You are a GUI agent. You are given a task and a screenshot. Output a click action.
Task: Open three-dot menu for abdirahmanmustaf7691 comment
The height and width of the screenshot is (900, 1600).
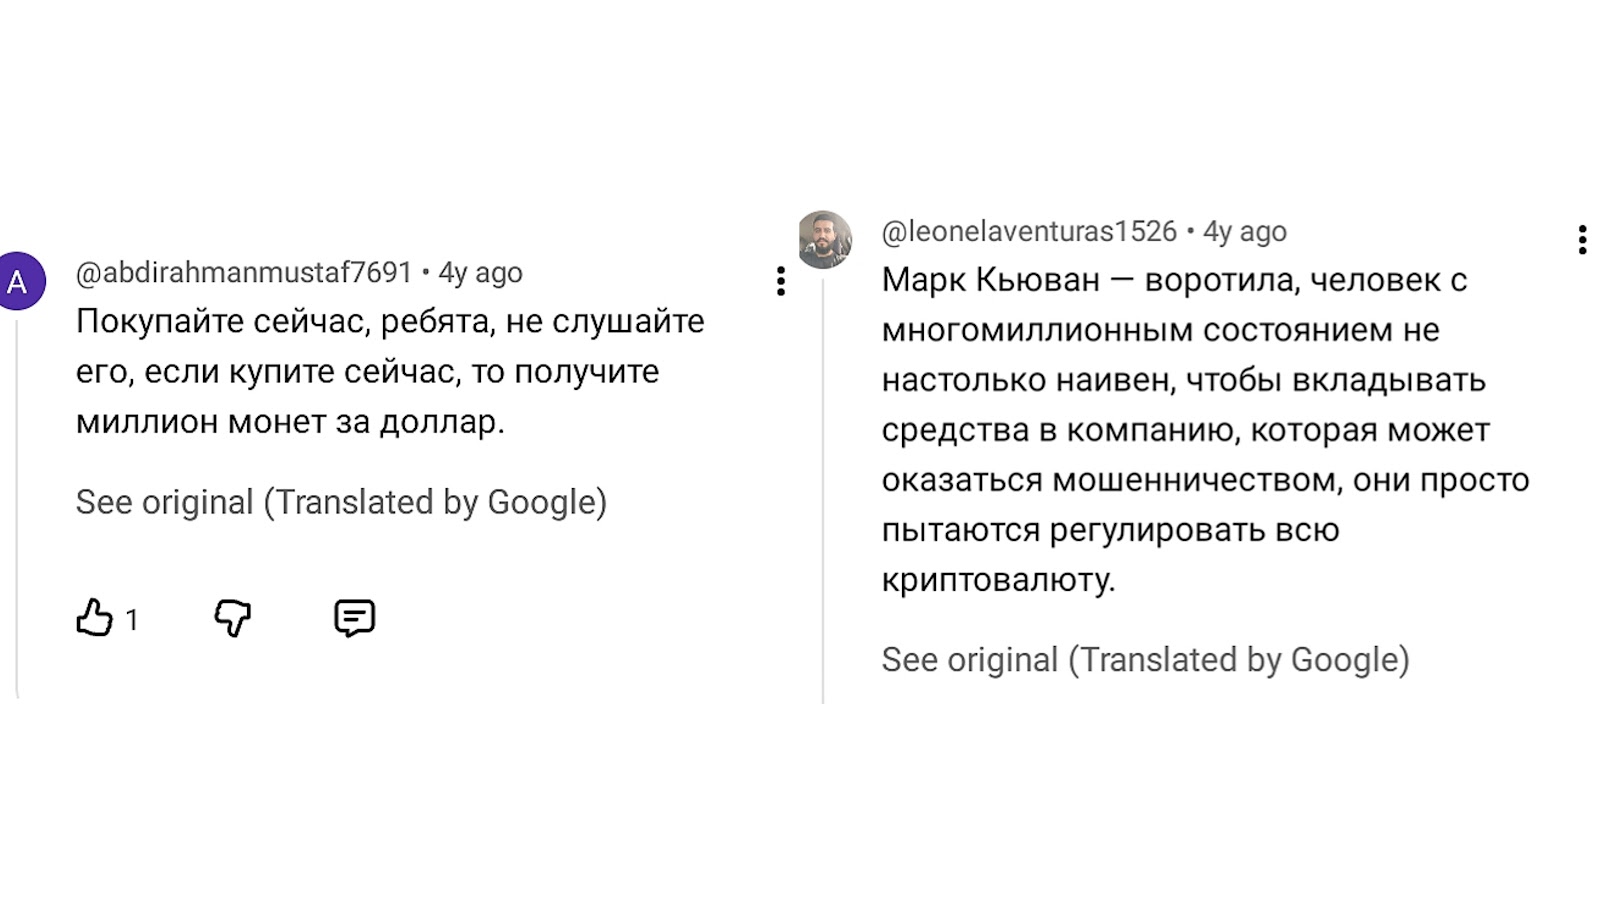(781, 281)
